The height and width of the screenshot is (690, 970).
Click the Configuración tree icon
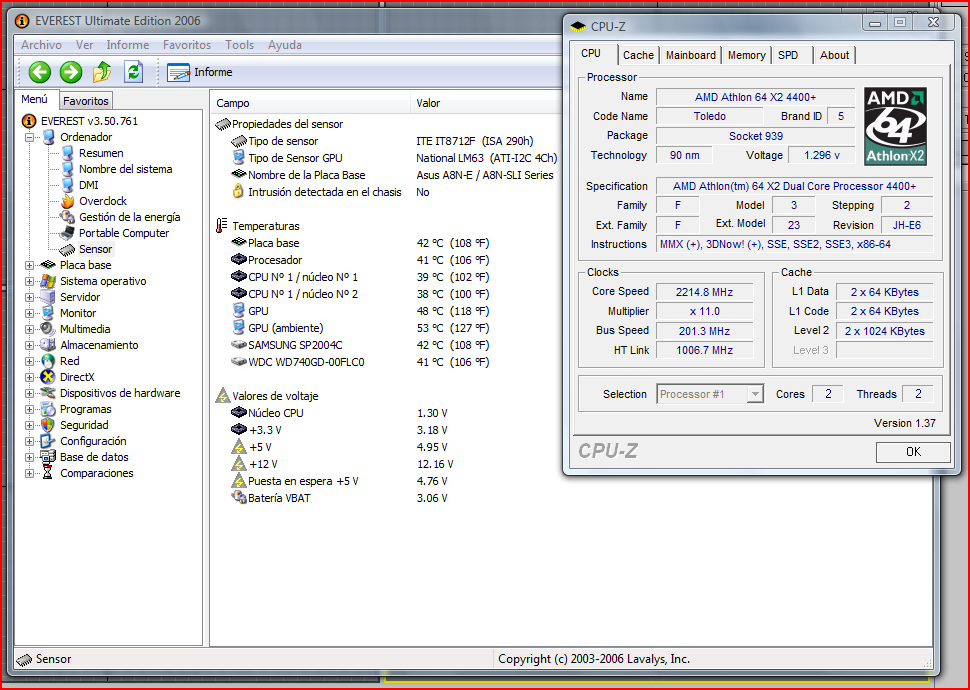(x=48, y=441)
